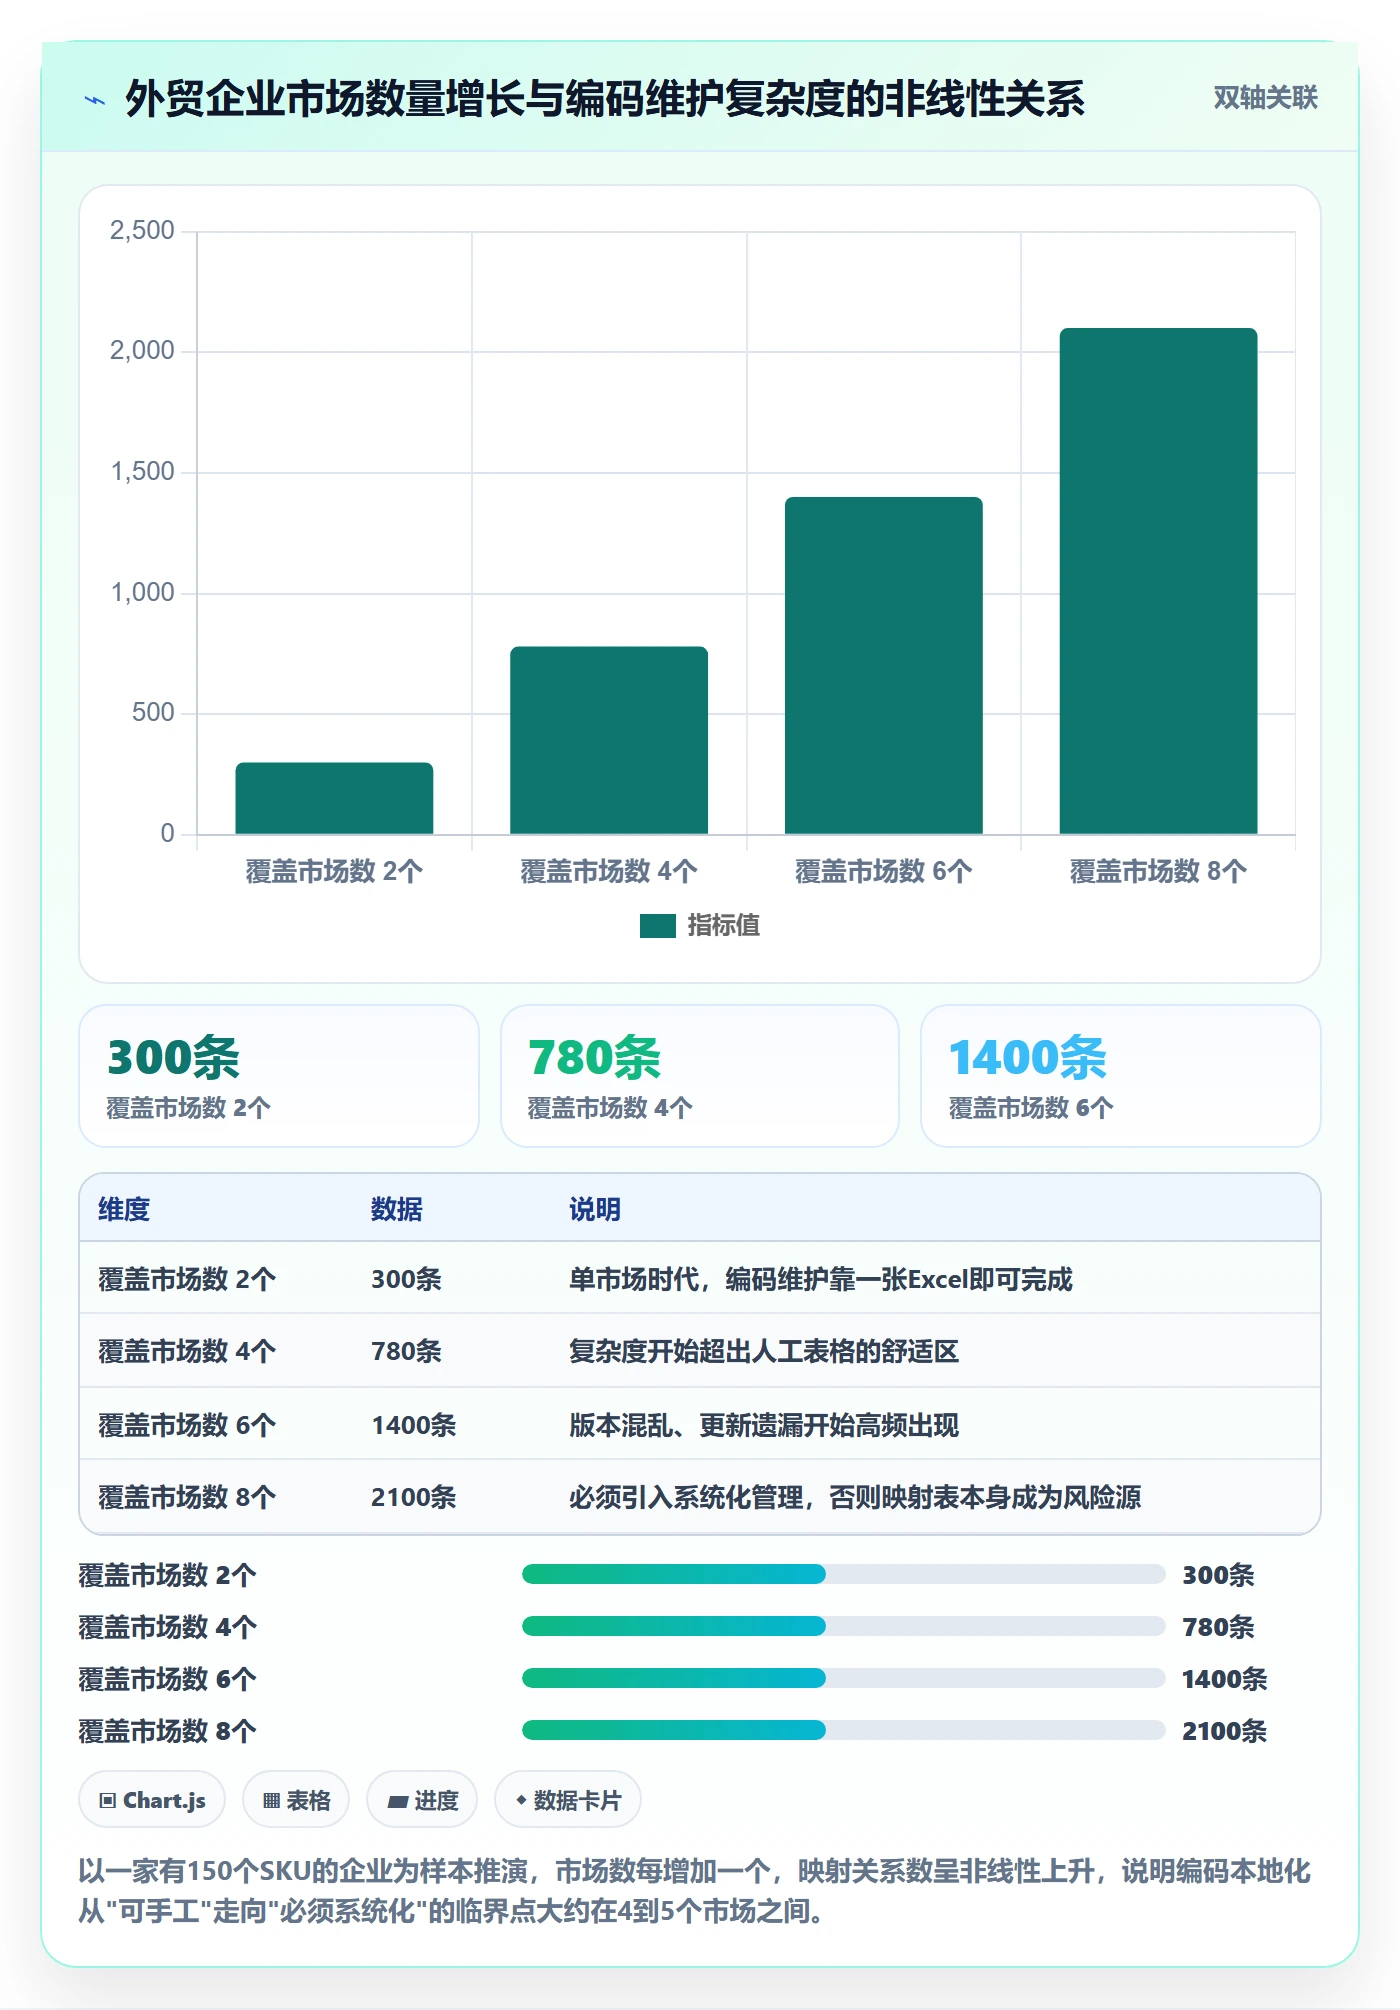This screenshot has height=2010, width=1400.
Task: Click the text 版本混乱、更新遗漏开始高频出现
Action: [x=764, y=1425]
